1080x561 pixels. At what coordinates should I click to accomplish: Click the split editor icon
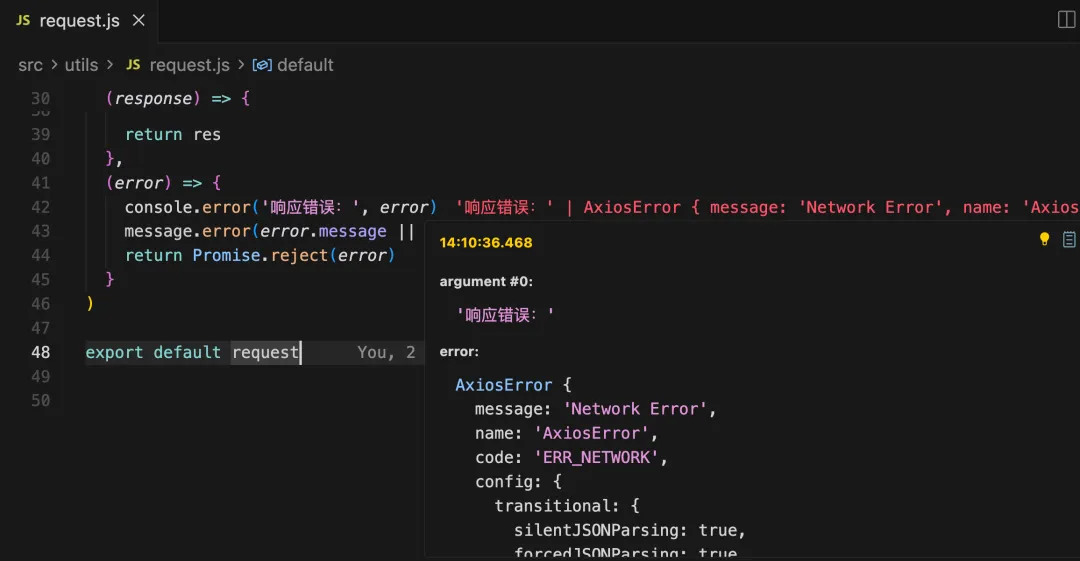[x=1066, y=20]
